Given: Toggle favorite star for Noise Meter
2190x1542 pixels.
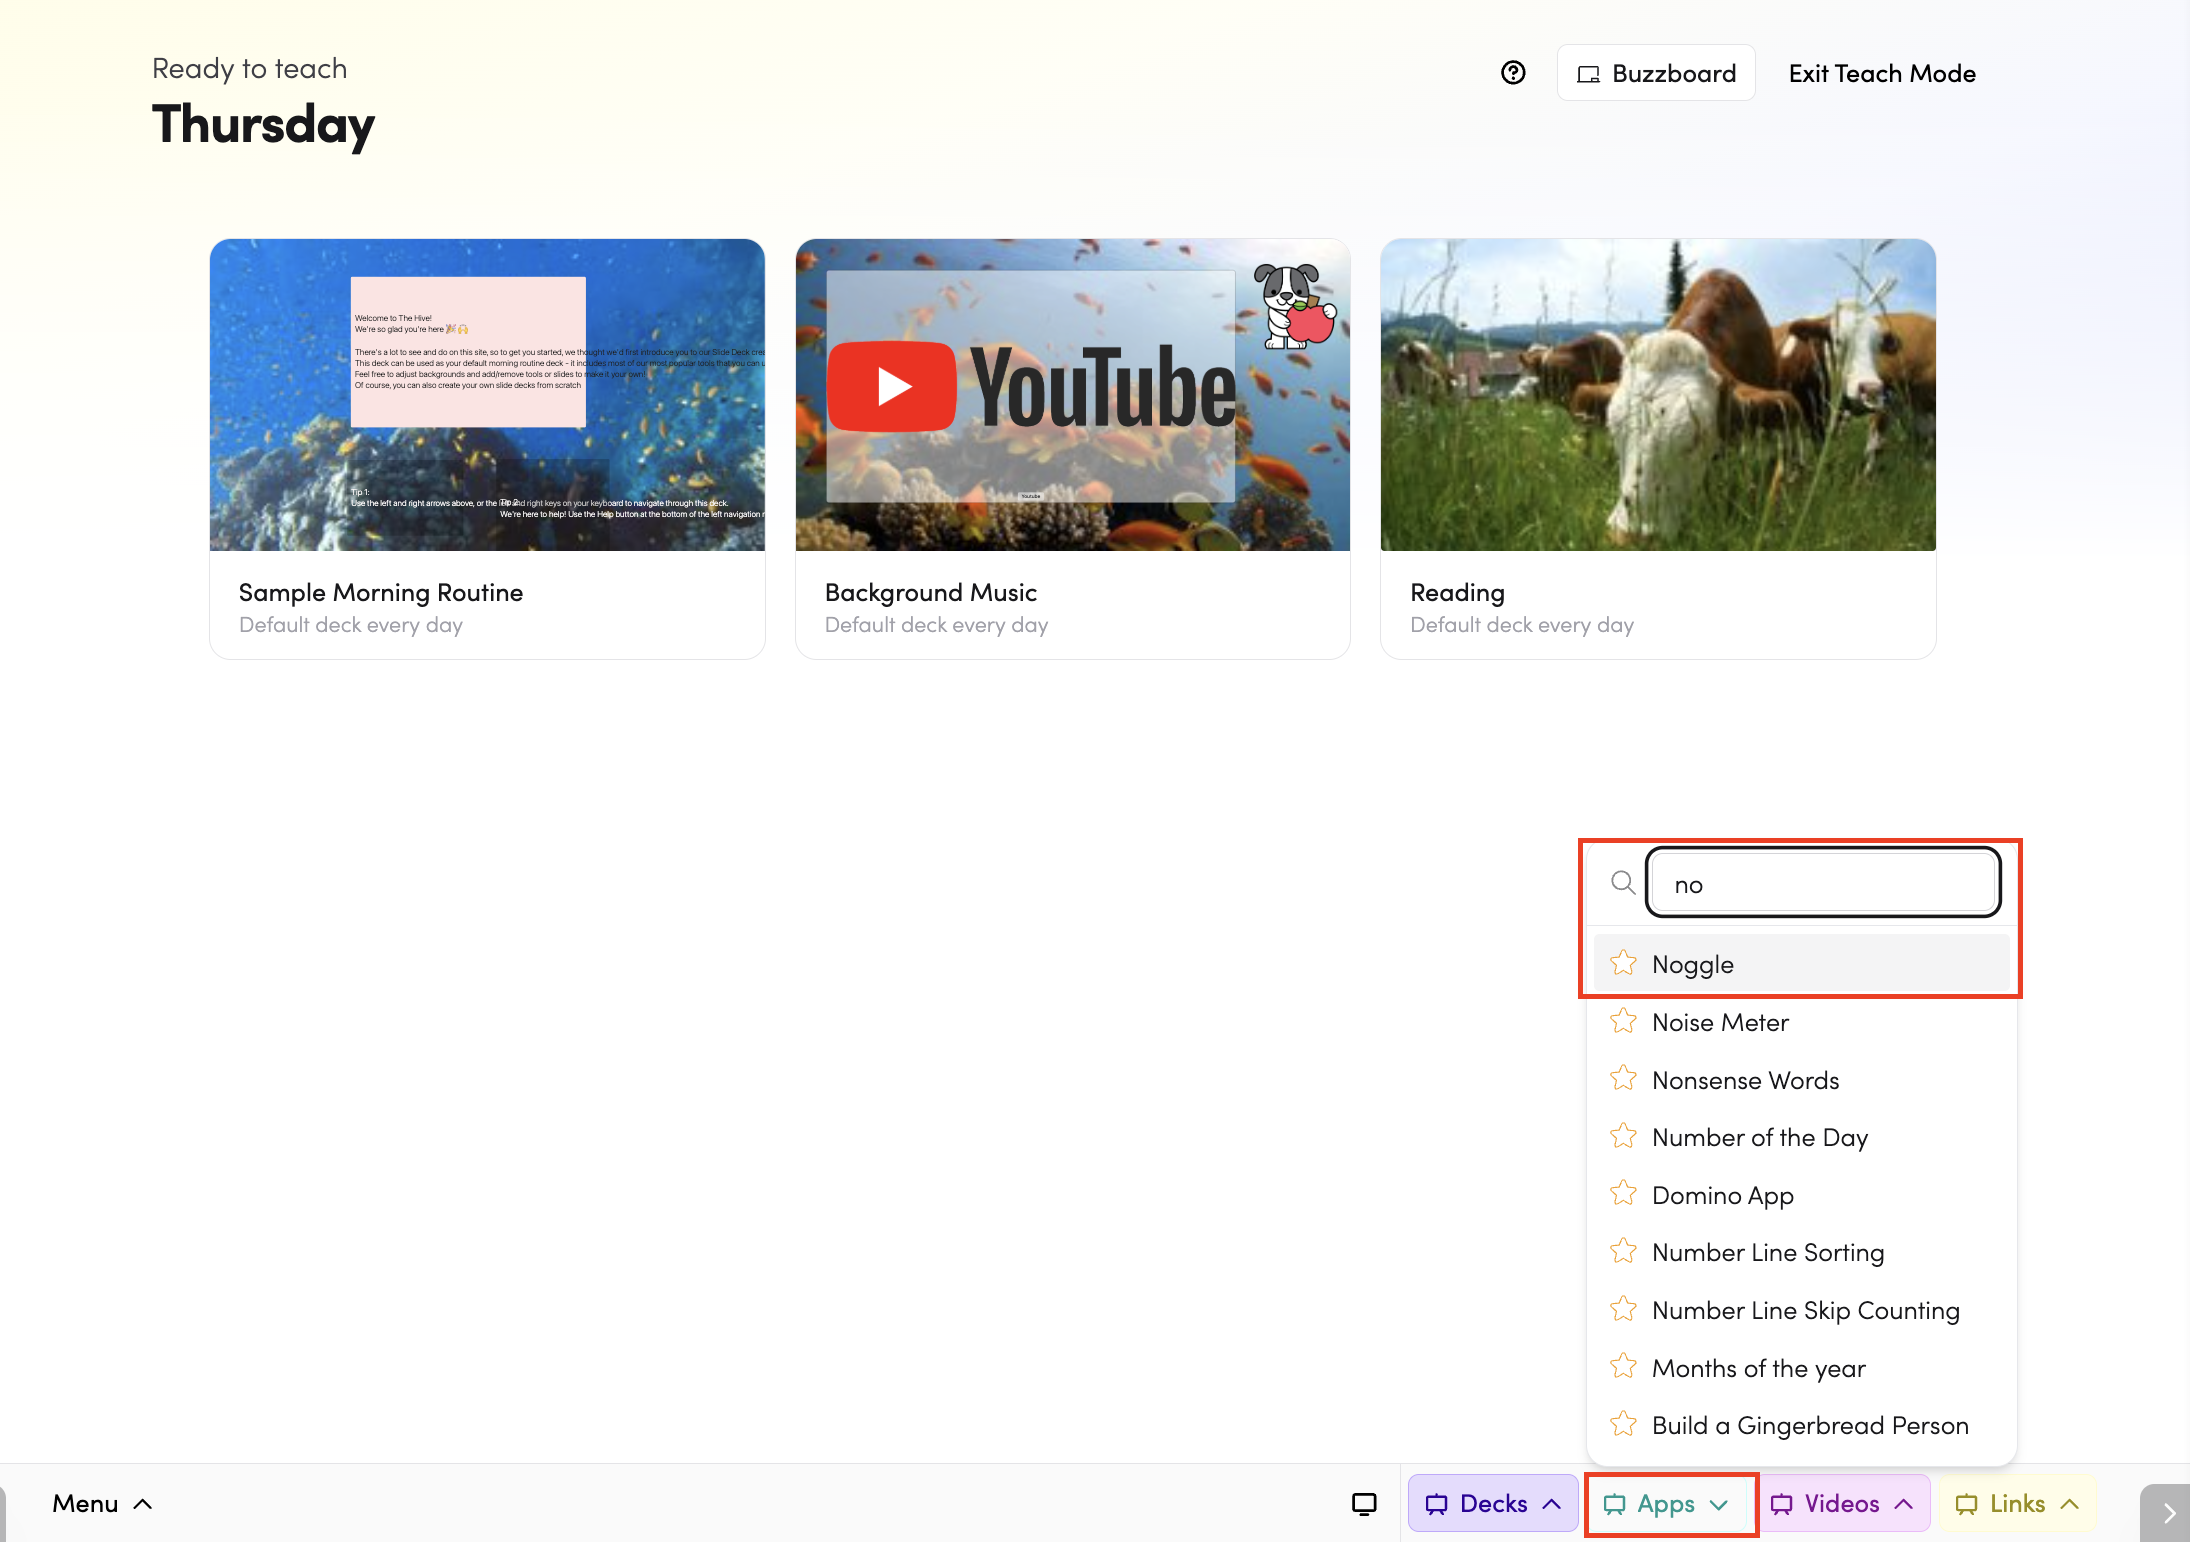Looking at the screenshot, I should click(x=1623, y=1022).
